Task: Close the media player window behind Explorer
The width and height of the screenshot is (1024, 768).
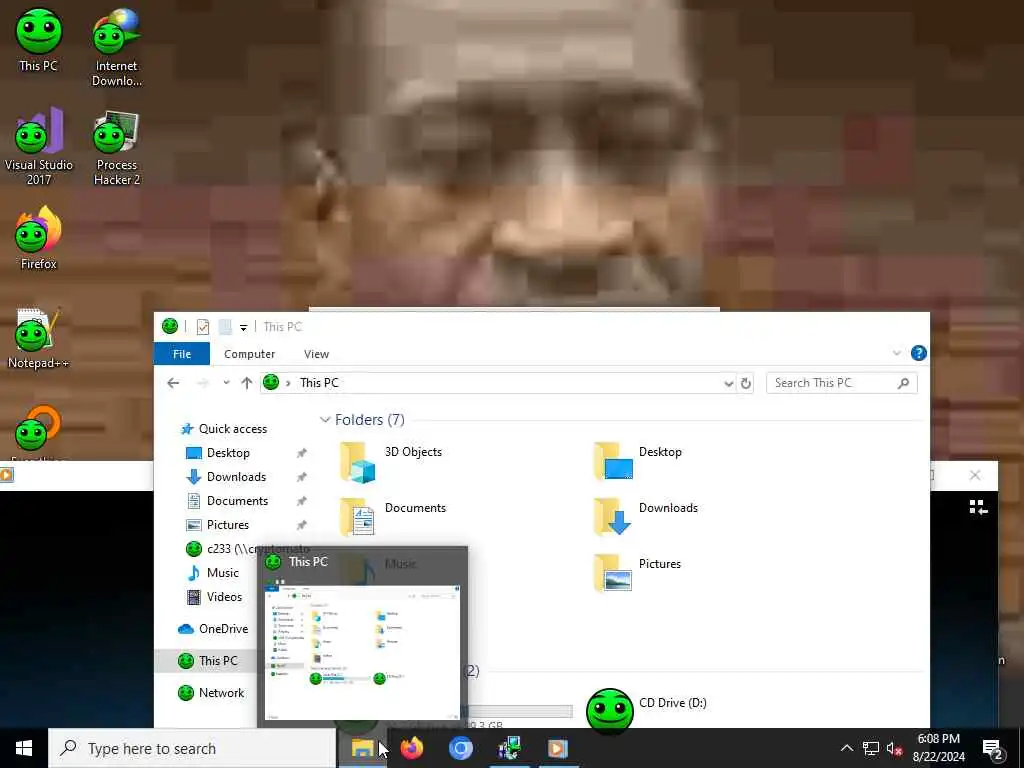Action: click(x=974, y=475)
